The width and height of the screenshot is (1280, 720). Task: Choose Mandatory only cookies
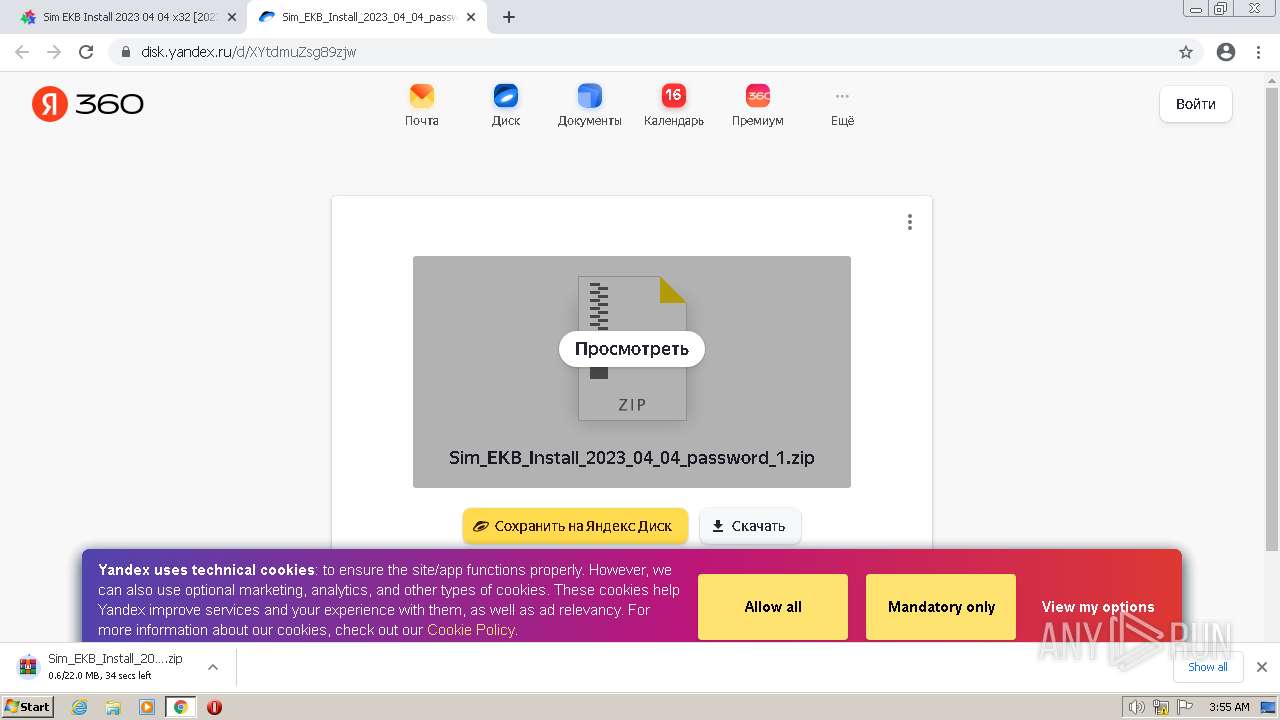(x=941, y=607)
